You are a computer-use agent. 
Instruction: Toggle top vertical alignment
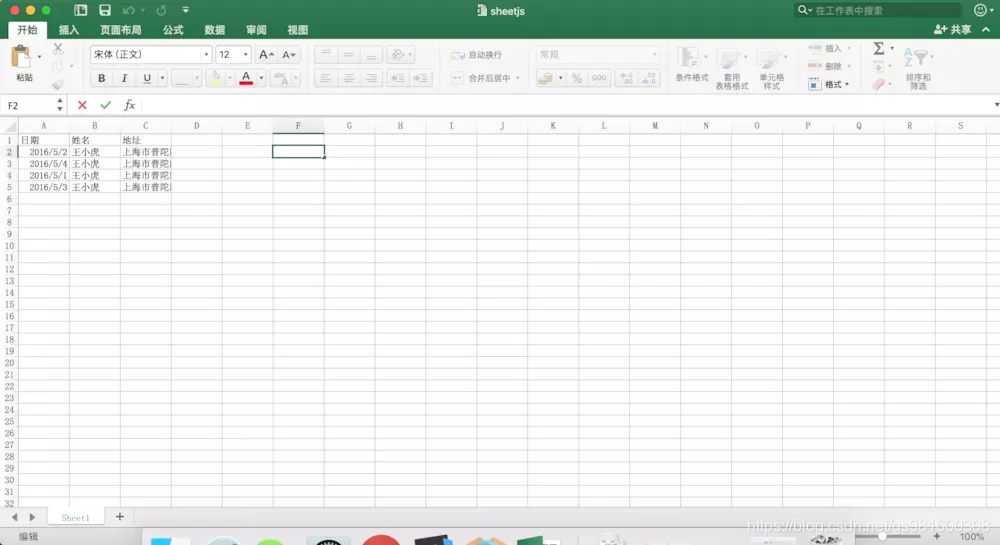pos(326,55)
